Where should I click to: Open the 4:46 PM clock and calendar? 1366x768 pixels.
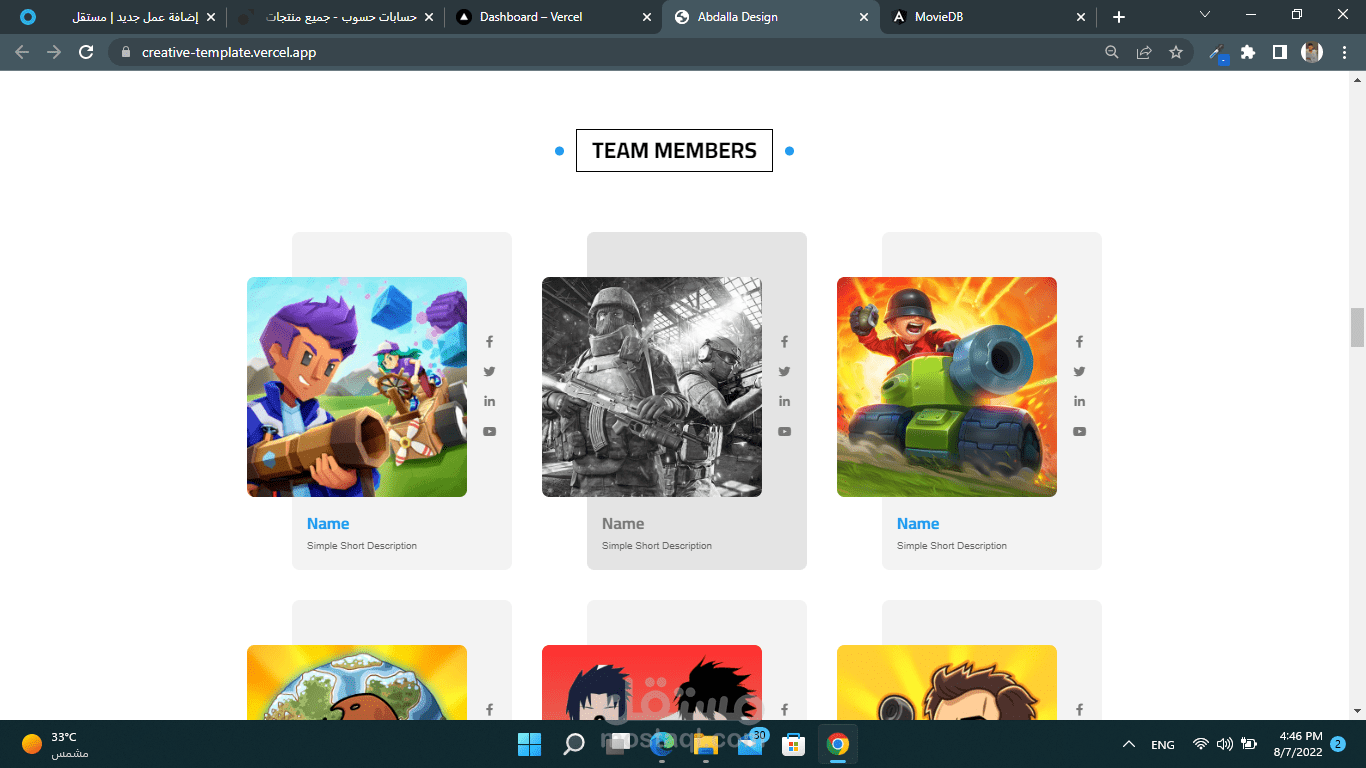pyautogui.click(x=1298, y=744)
